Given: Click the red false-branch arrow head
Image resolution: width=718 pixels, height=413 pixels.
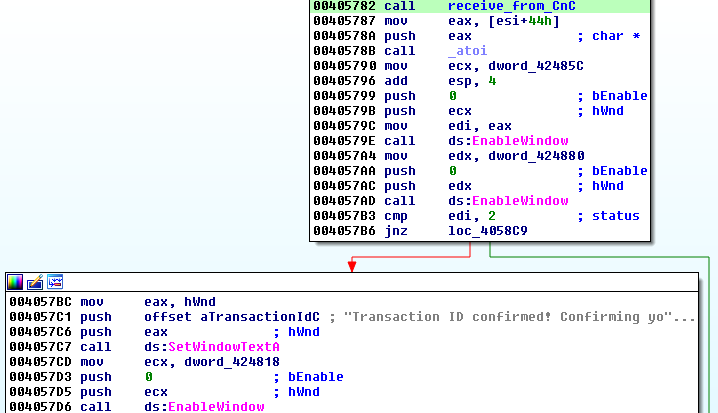Looking at the screenshot, I should pyautogui.click(x=352, y=265).
